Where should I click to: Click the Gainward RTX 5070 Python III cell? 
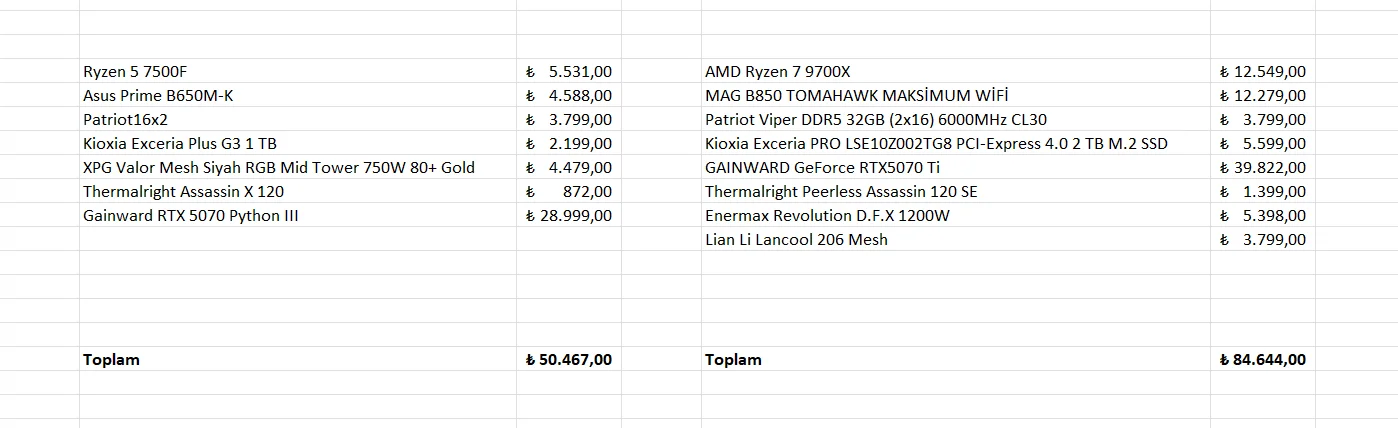(x=298, y=215)
